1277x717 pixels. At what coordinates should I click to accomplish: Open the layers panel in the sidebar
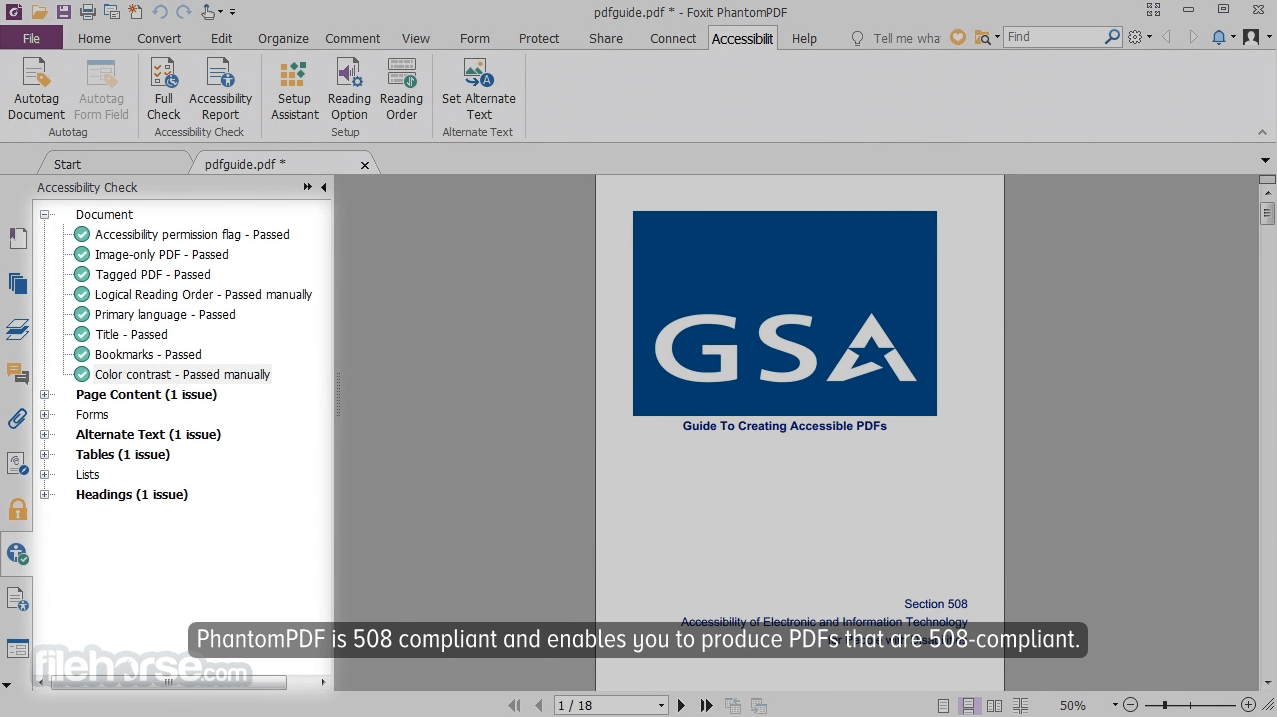(x=17, y=329)
